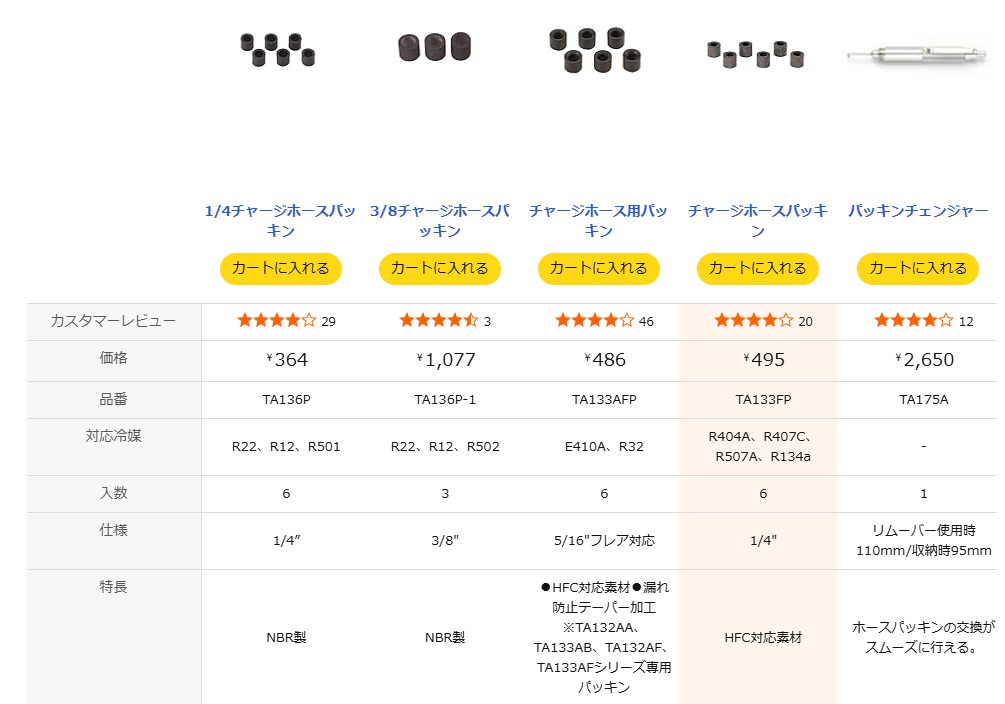Open the 1/4チャージホースパッキン product thumbnail

[278, 49]
